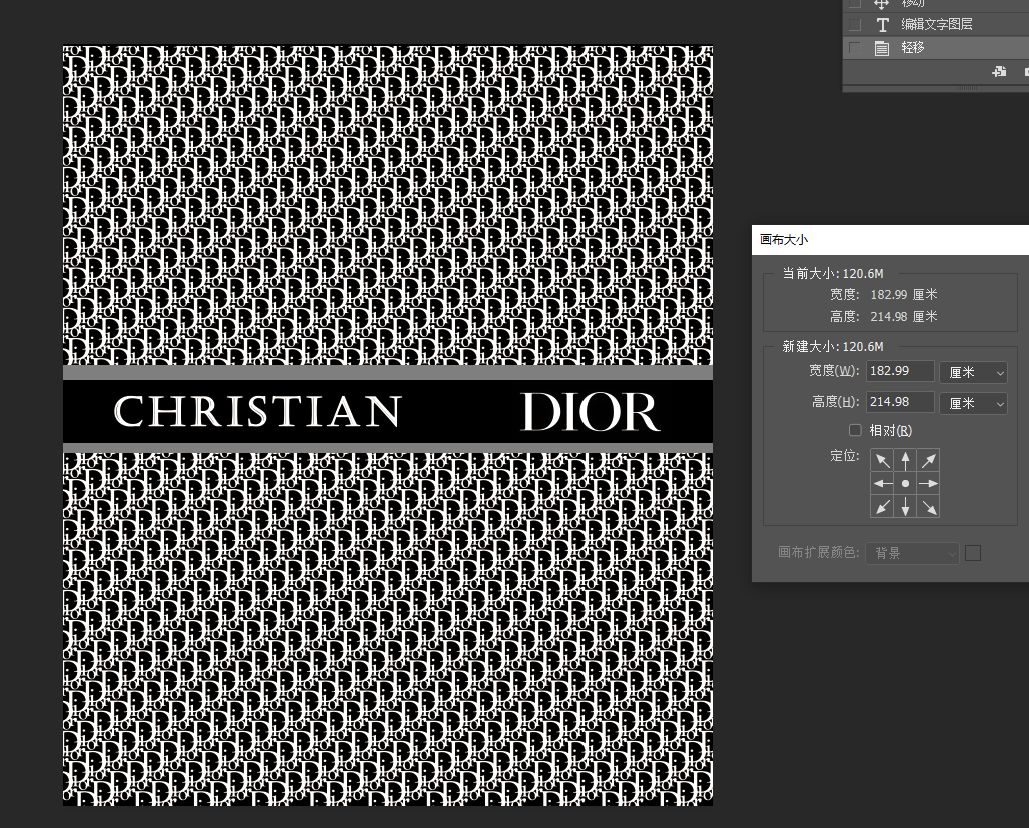Image resolution: width=1029 pixels, height=828 pixels.
Task: Toggle history brush source box for 编辑文字图层
Action: pos(854,25)
